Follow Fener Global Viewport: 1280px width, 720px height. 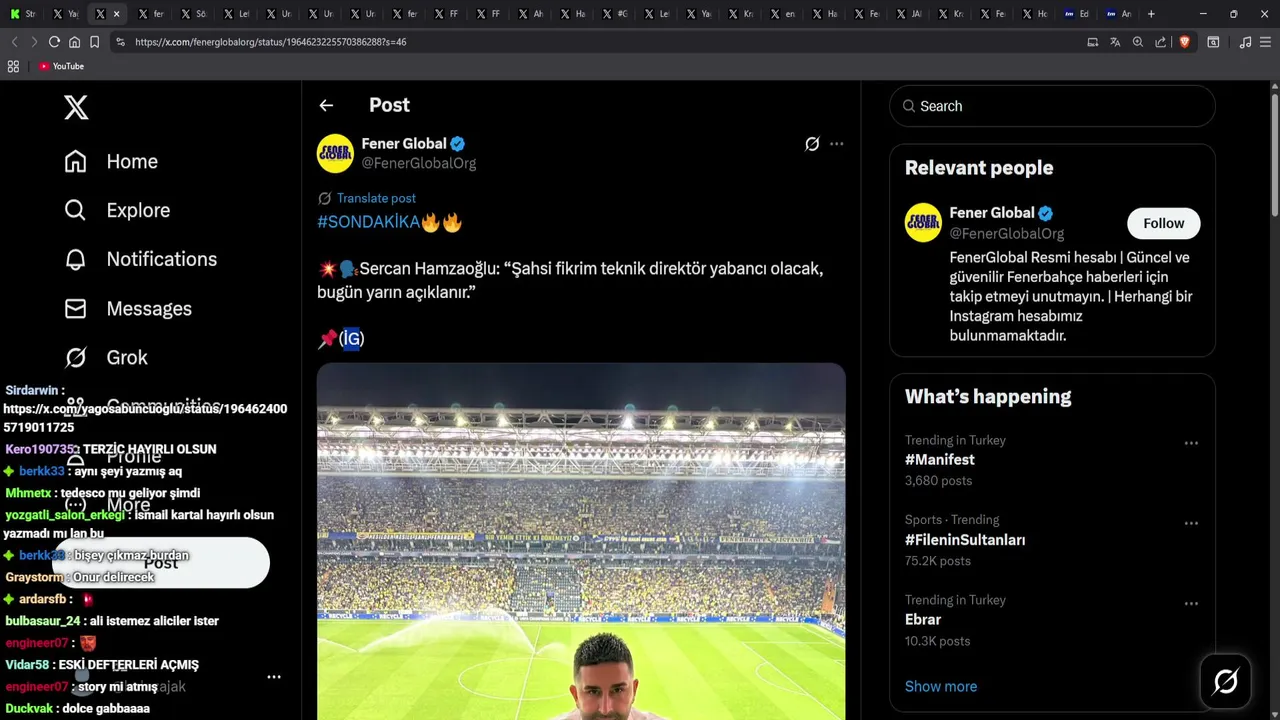(1164, 223)
